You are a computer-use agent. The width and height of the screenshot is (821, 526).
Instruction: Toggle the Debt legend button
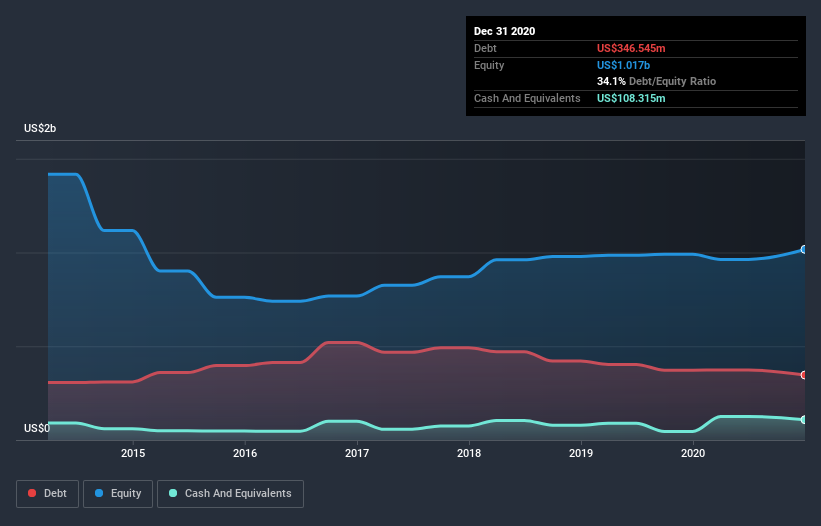(47, 494)
